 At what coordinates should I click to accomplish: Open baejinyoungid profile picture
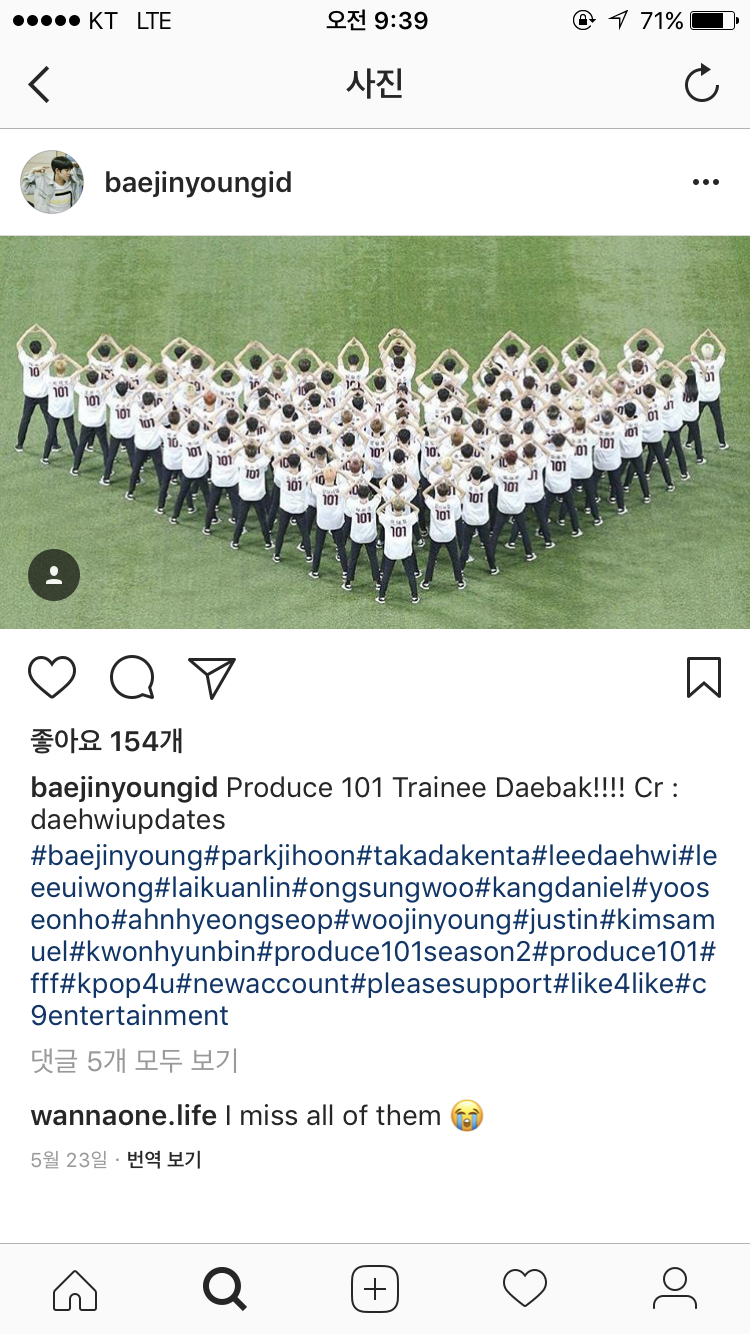click(52, 182)
